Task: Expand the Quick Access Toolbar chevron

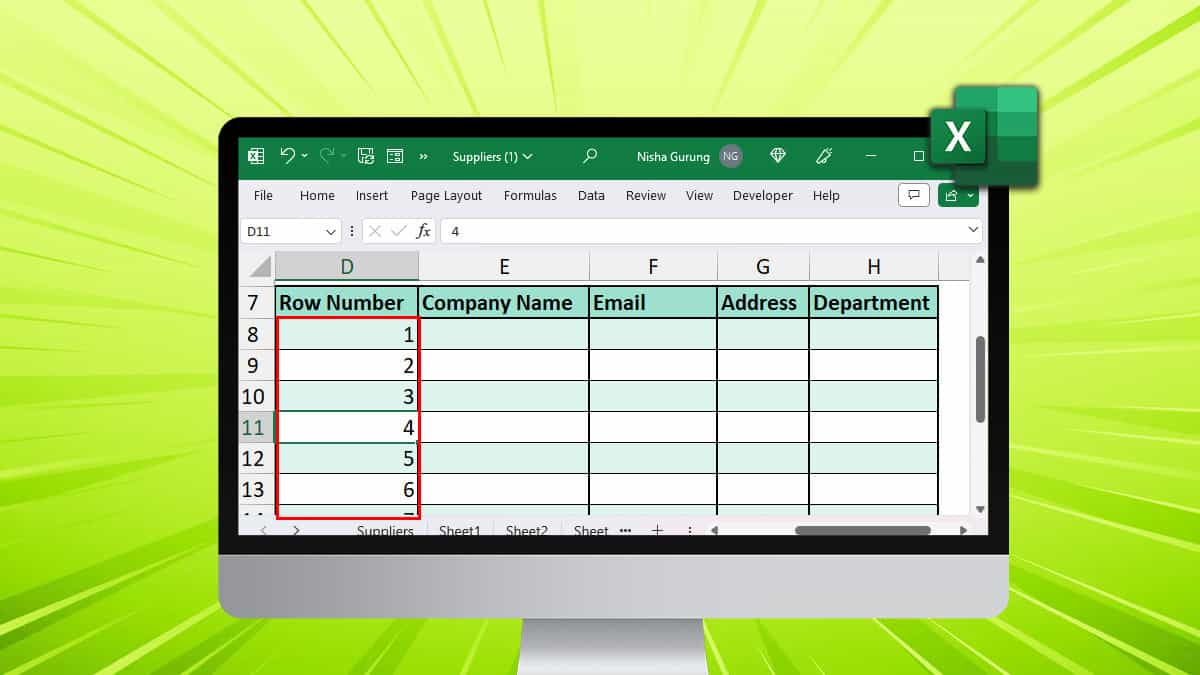Action: tap(423, 156)
